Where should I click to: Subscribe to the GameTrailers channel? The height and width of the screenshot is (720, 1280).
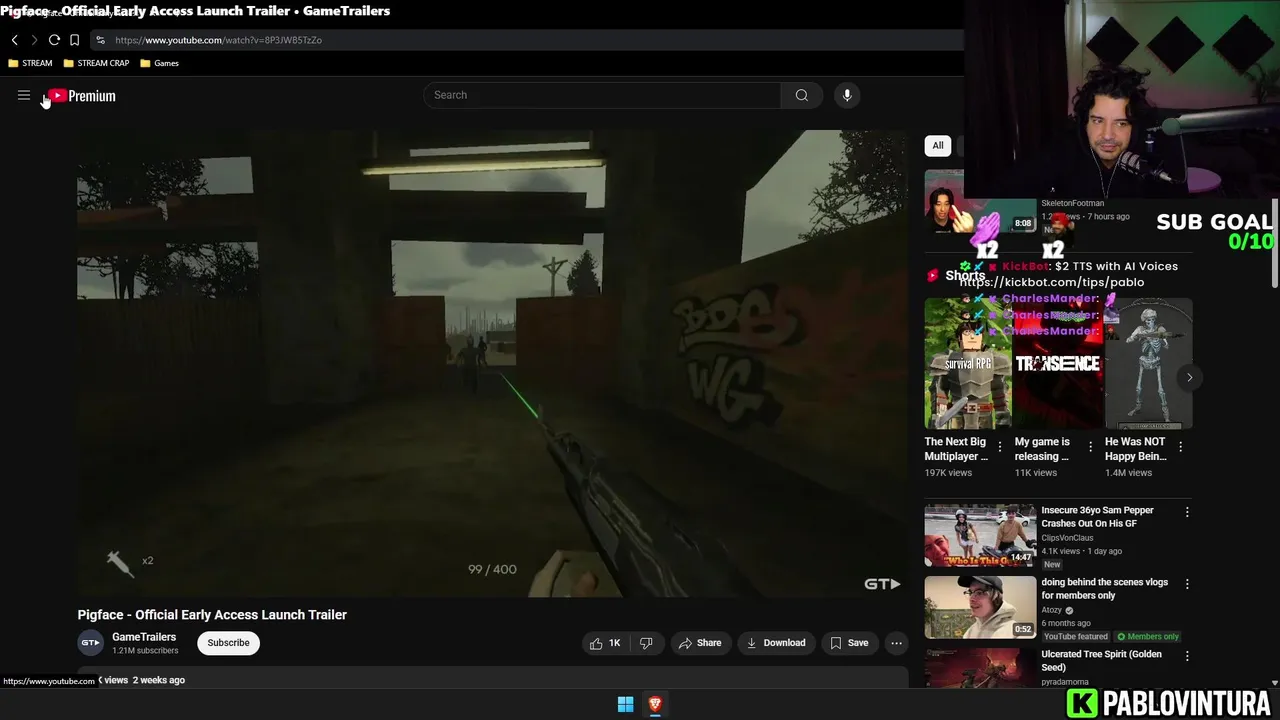229,643
